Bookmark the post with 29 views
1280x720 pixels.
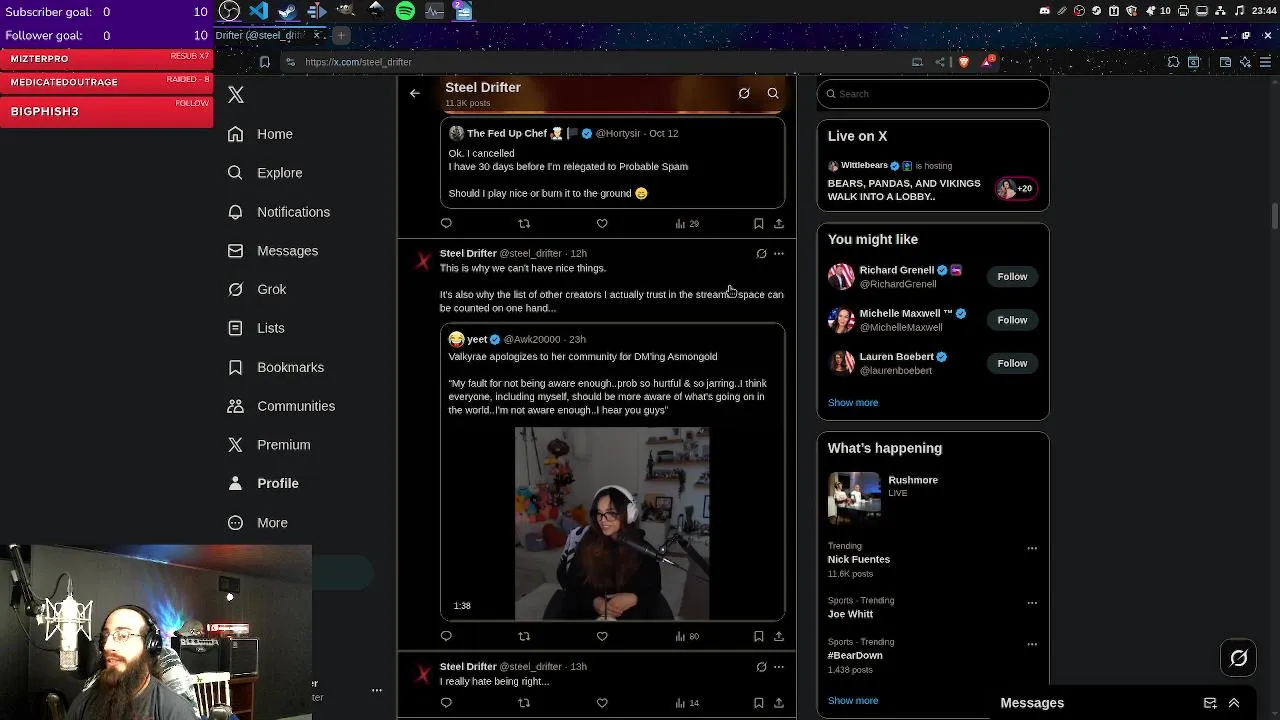(758, 223)
